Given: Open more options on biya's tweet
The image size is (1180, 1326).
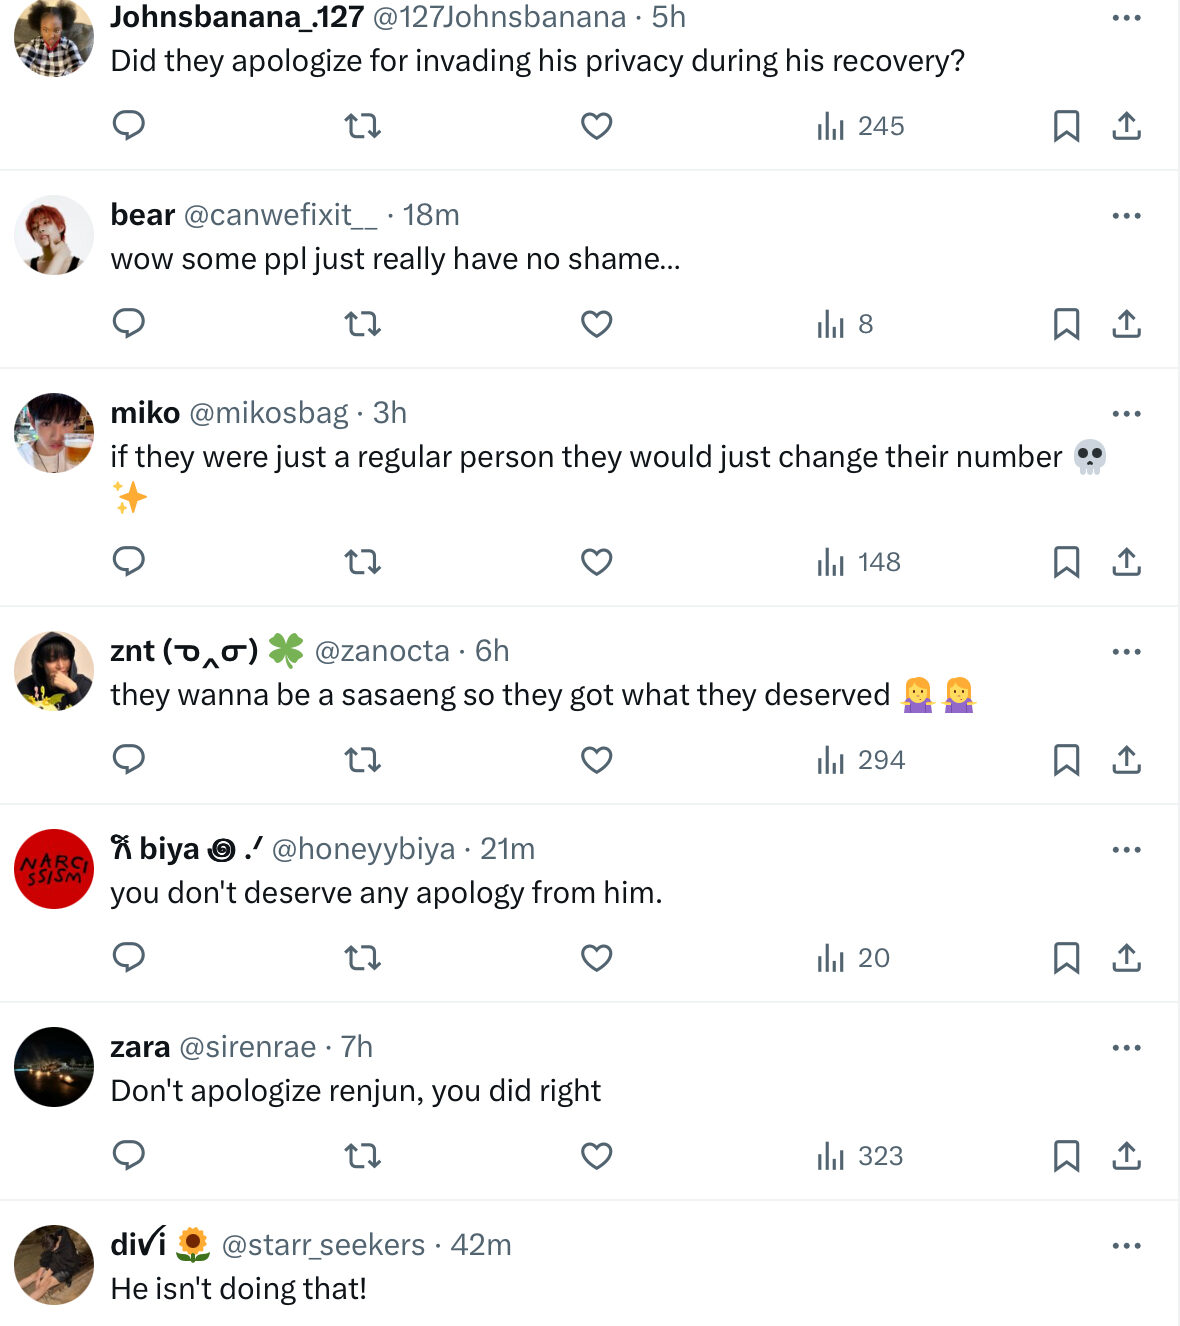Looking at the screenshot, I should (x=1126, y=850).
